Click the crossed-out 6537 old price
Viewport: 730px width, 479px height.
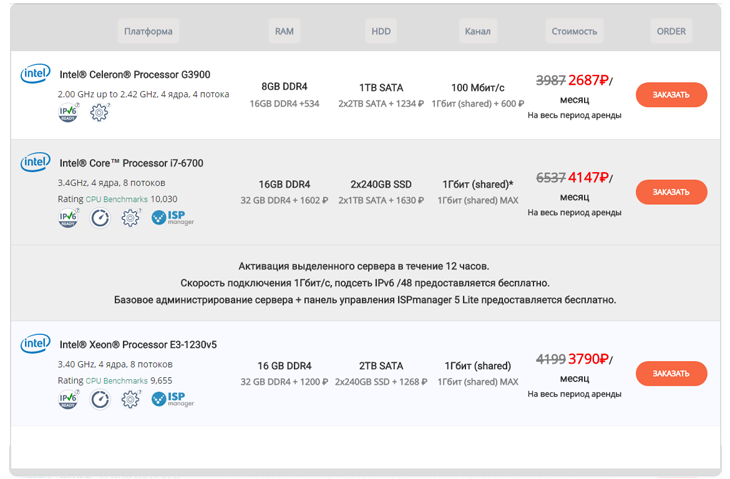[551, 177]
